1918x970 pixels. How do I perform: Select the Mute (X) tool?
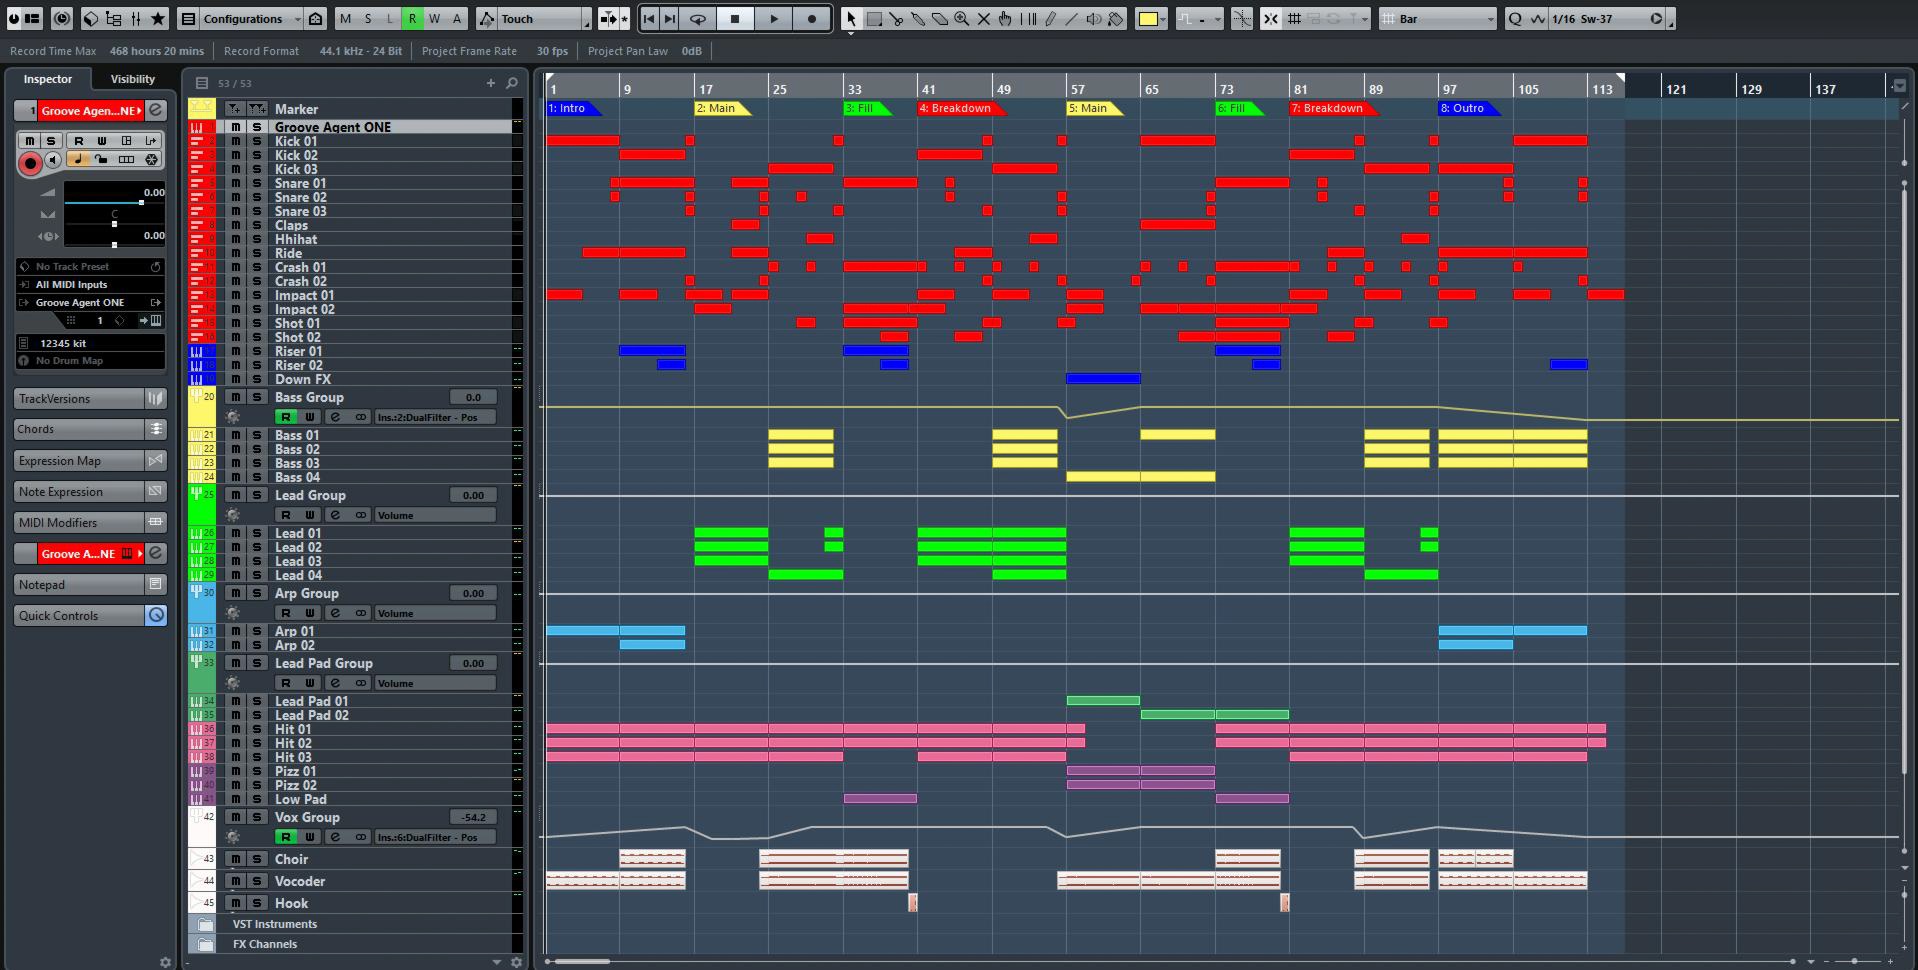pyautogui.click(x=985, y=18)
